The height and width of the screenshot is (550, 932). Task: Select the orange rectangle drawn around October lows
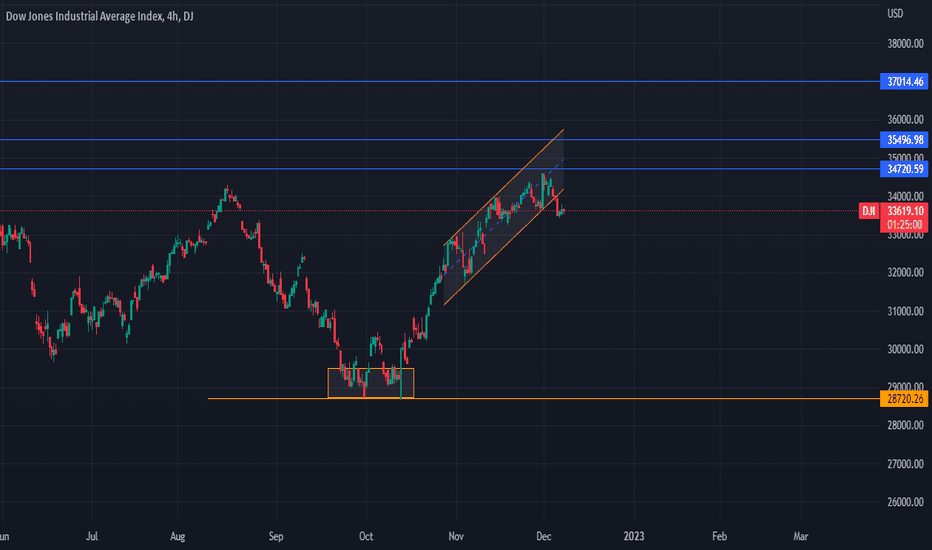coord(371,383)
